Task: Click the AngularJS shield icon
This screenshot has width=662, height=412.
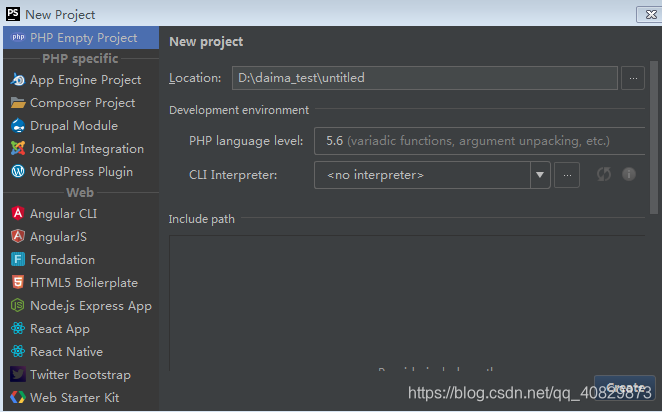Action: 18,236
